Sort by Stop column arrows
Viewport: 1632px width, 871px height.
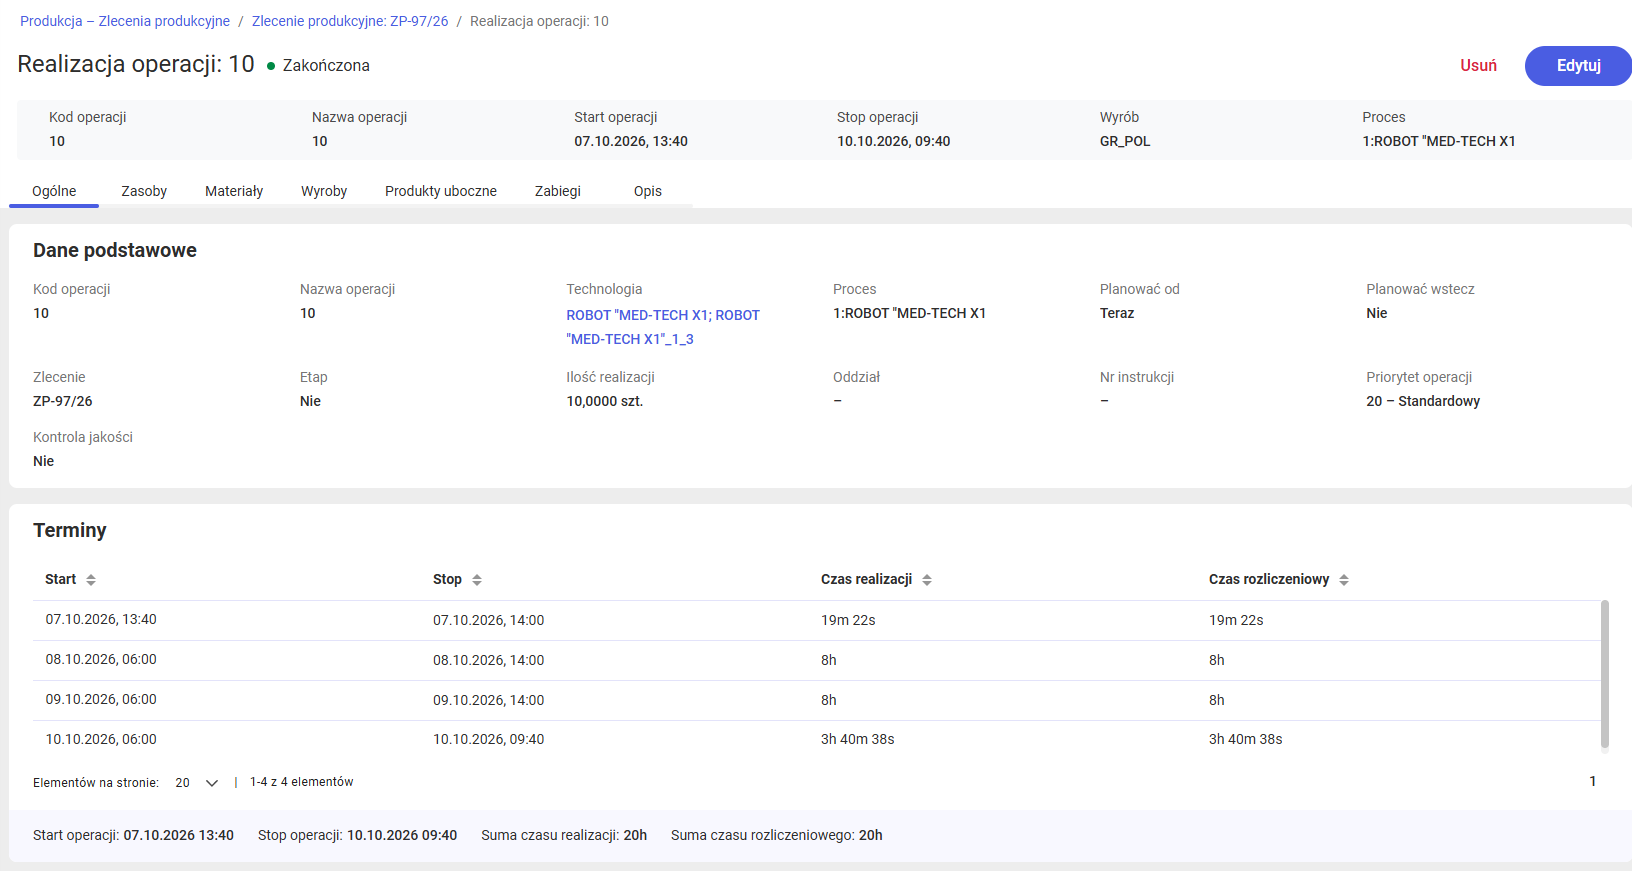pyautogui.click(x=477, y=580)
